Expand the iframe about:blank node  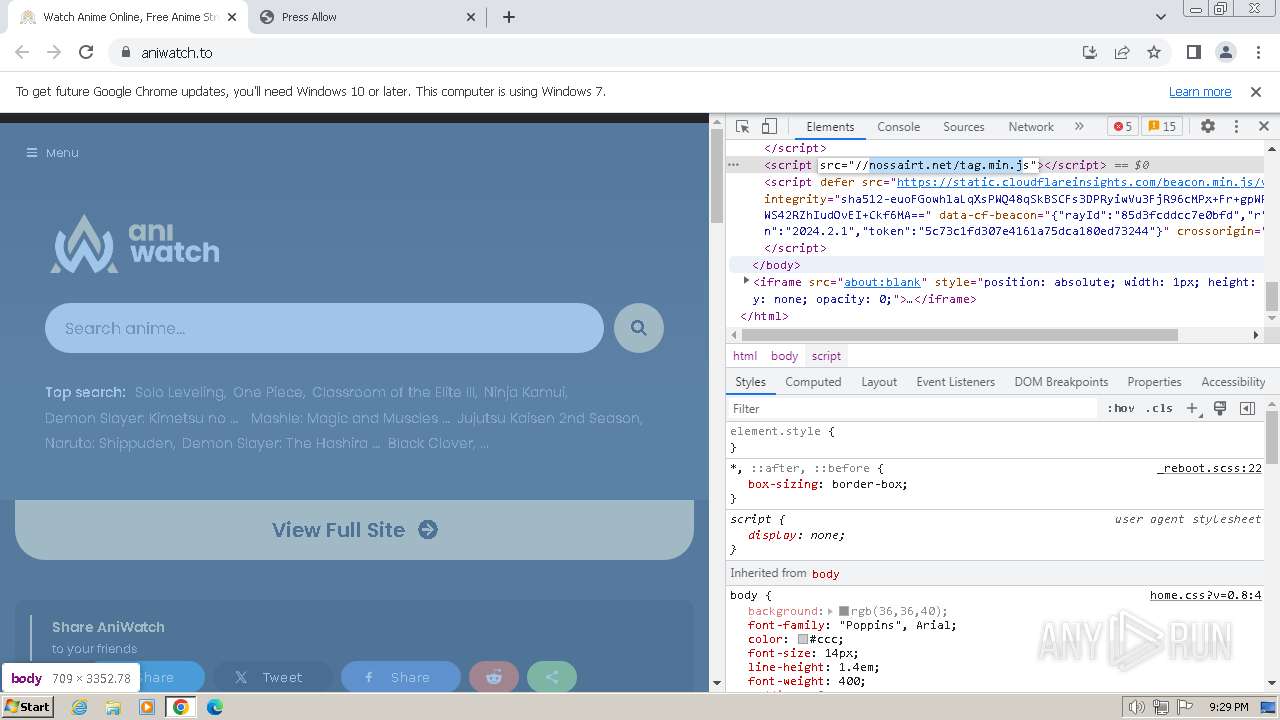(746, 282)
